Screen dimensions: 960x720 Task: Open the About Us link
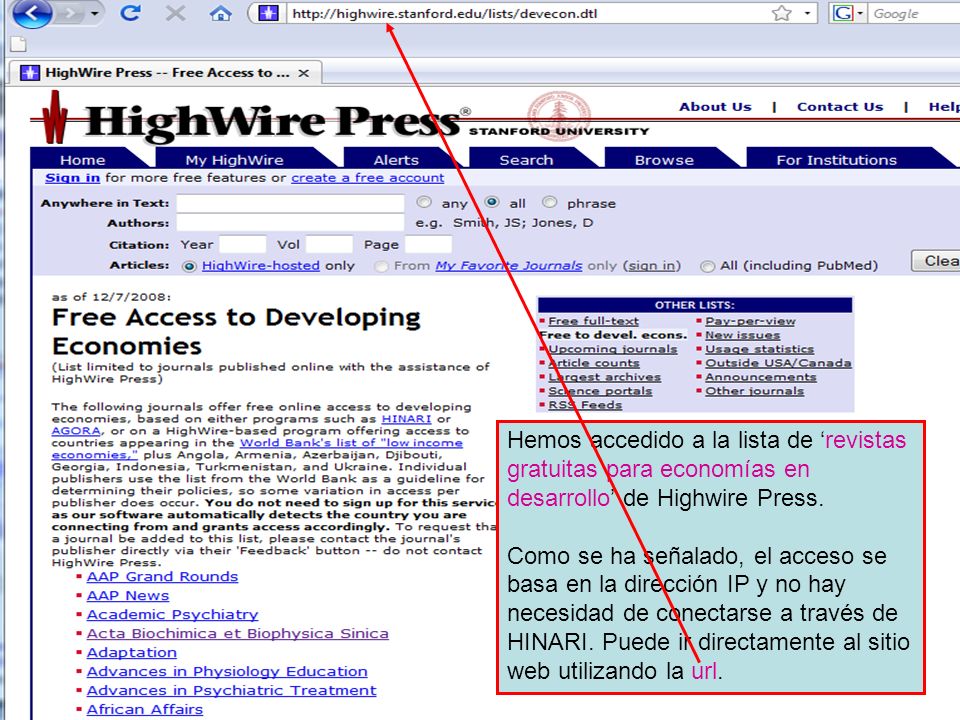coord(715,107)
